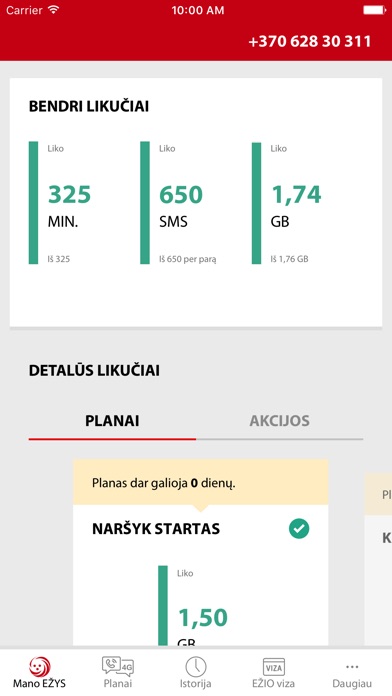Open the Planai phone and 4G icon
The width and height of the screenshot is (392, 696).
pos(118,666)
